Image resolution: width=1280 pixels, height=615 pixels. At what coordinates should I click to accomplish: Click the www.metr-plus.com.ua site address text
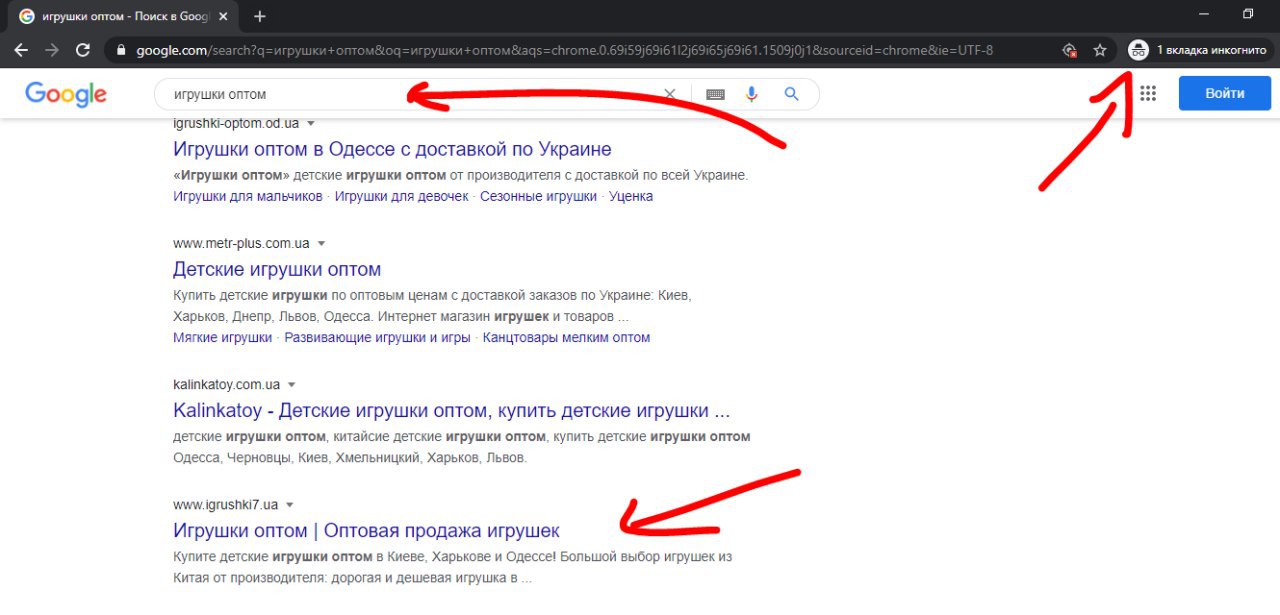241,243
